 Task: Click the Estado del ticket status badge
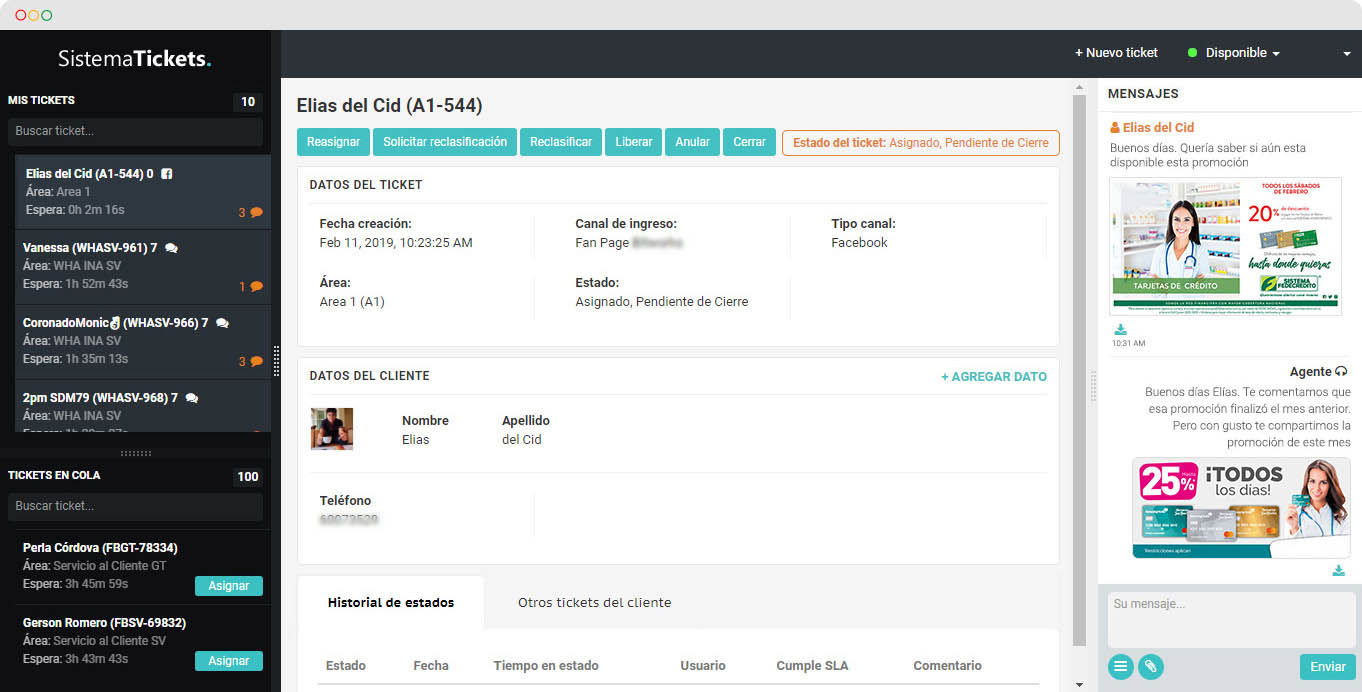[921, 143]
